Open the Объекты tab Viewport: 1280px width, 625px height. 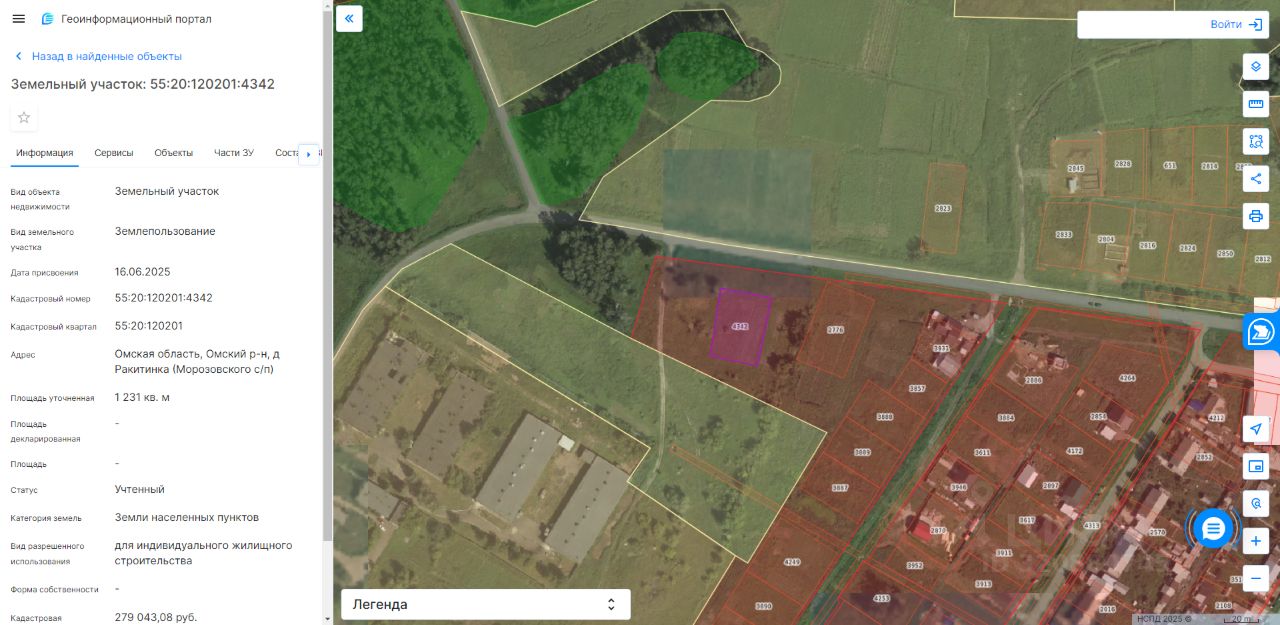(x=174, y=153)
